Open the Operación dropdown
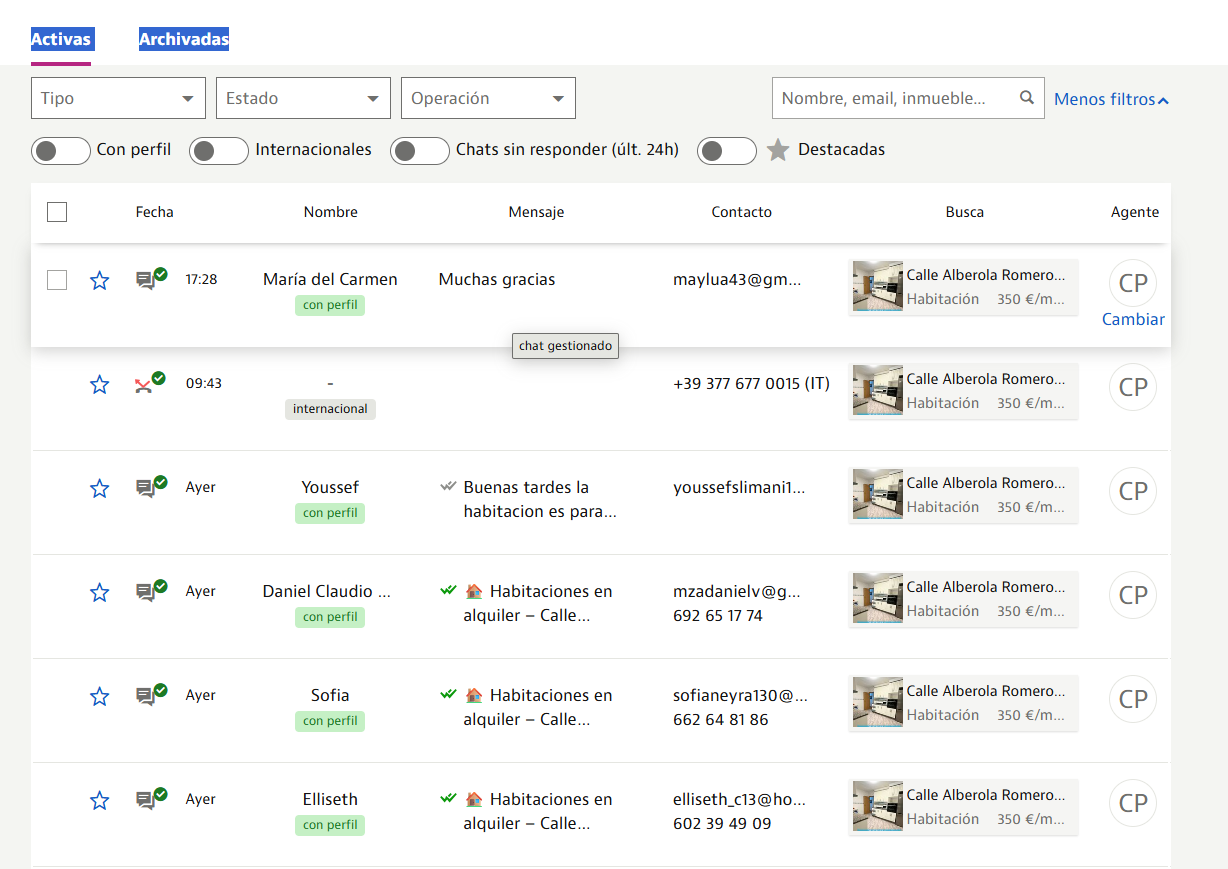 coord(488,98)
